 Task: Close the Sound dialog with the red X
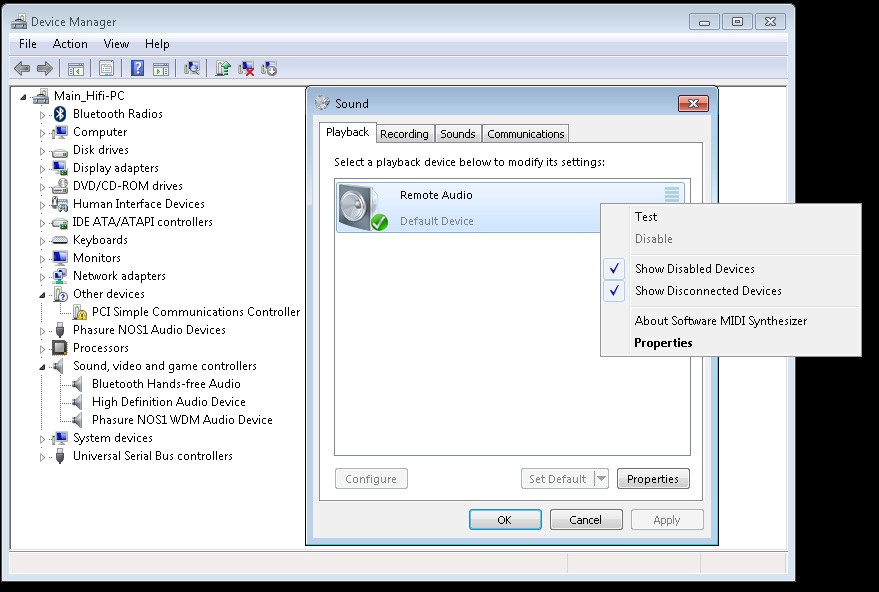(693, 104)
